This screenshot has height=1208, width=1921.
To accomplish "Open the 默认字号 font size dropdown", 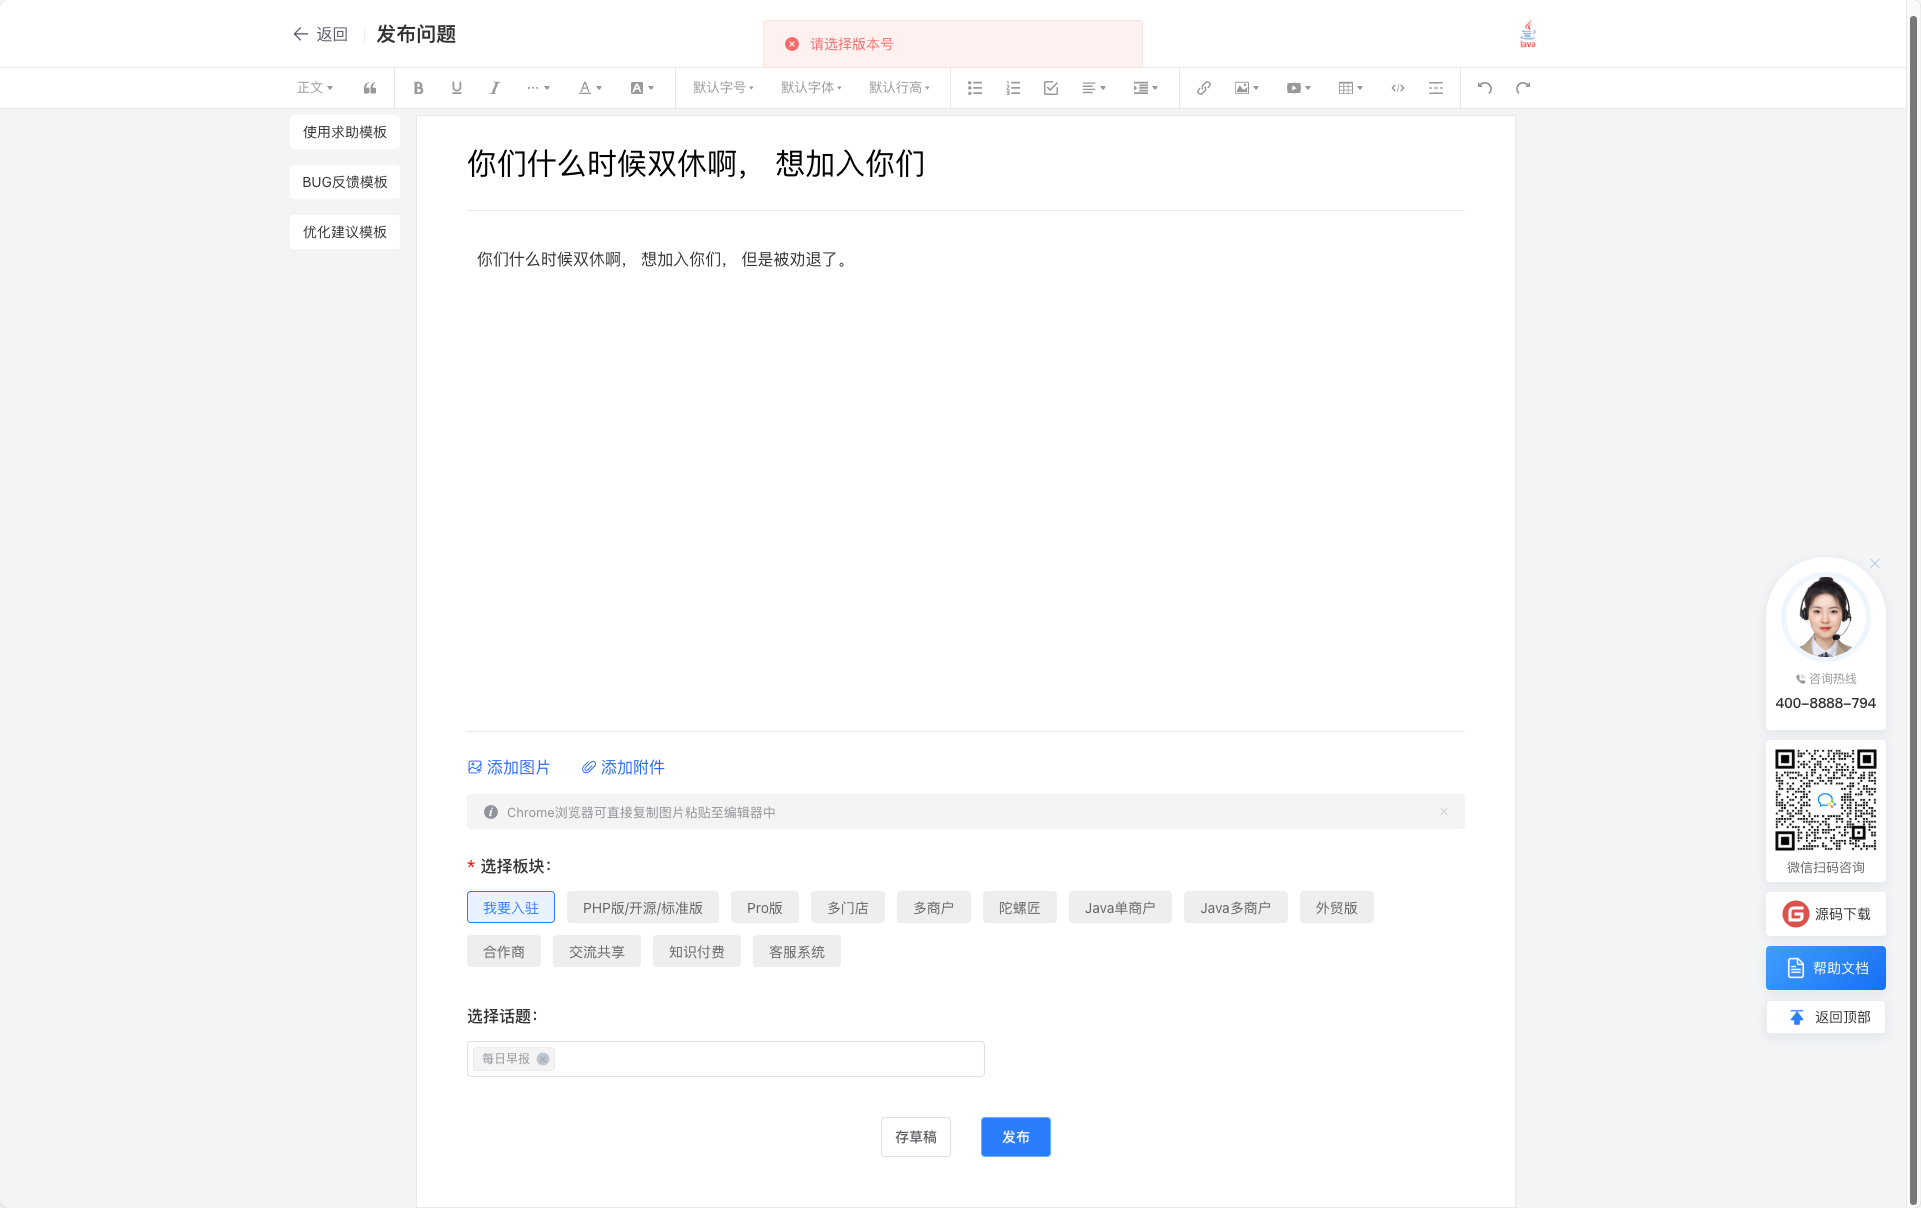I will 723,88.
